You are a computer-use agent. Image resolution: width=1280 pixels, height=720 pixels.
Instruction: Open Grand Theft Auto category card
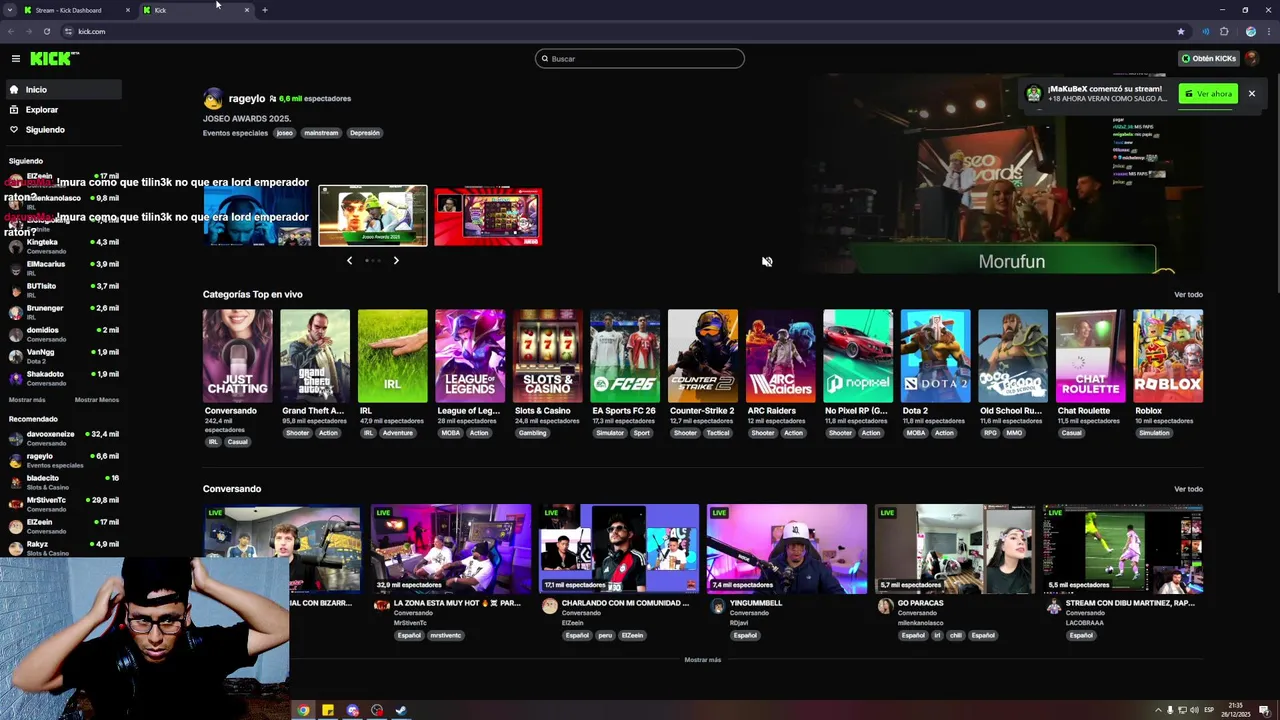(x=315, y=357)
